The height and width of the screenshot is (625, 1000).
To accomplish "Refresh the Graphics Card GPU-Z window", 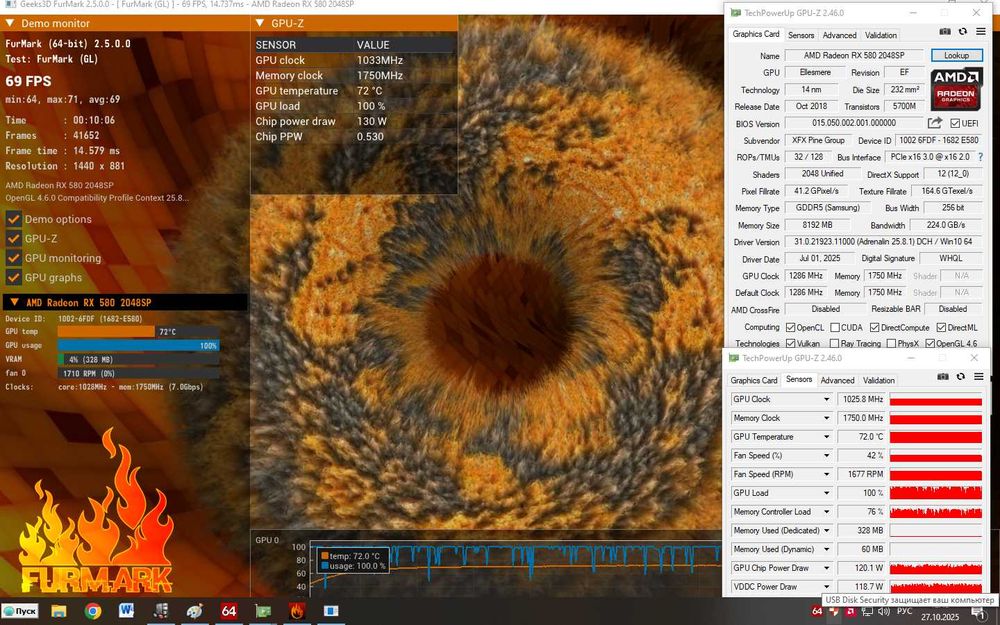I will coord(962,32).
